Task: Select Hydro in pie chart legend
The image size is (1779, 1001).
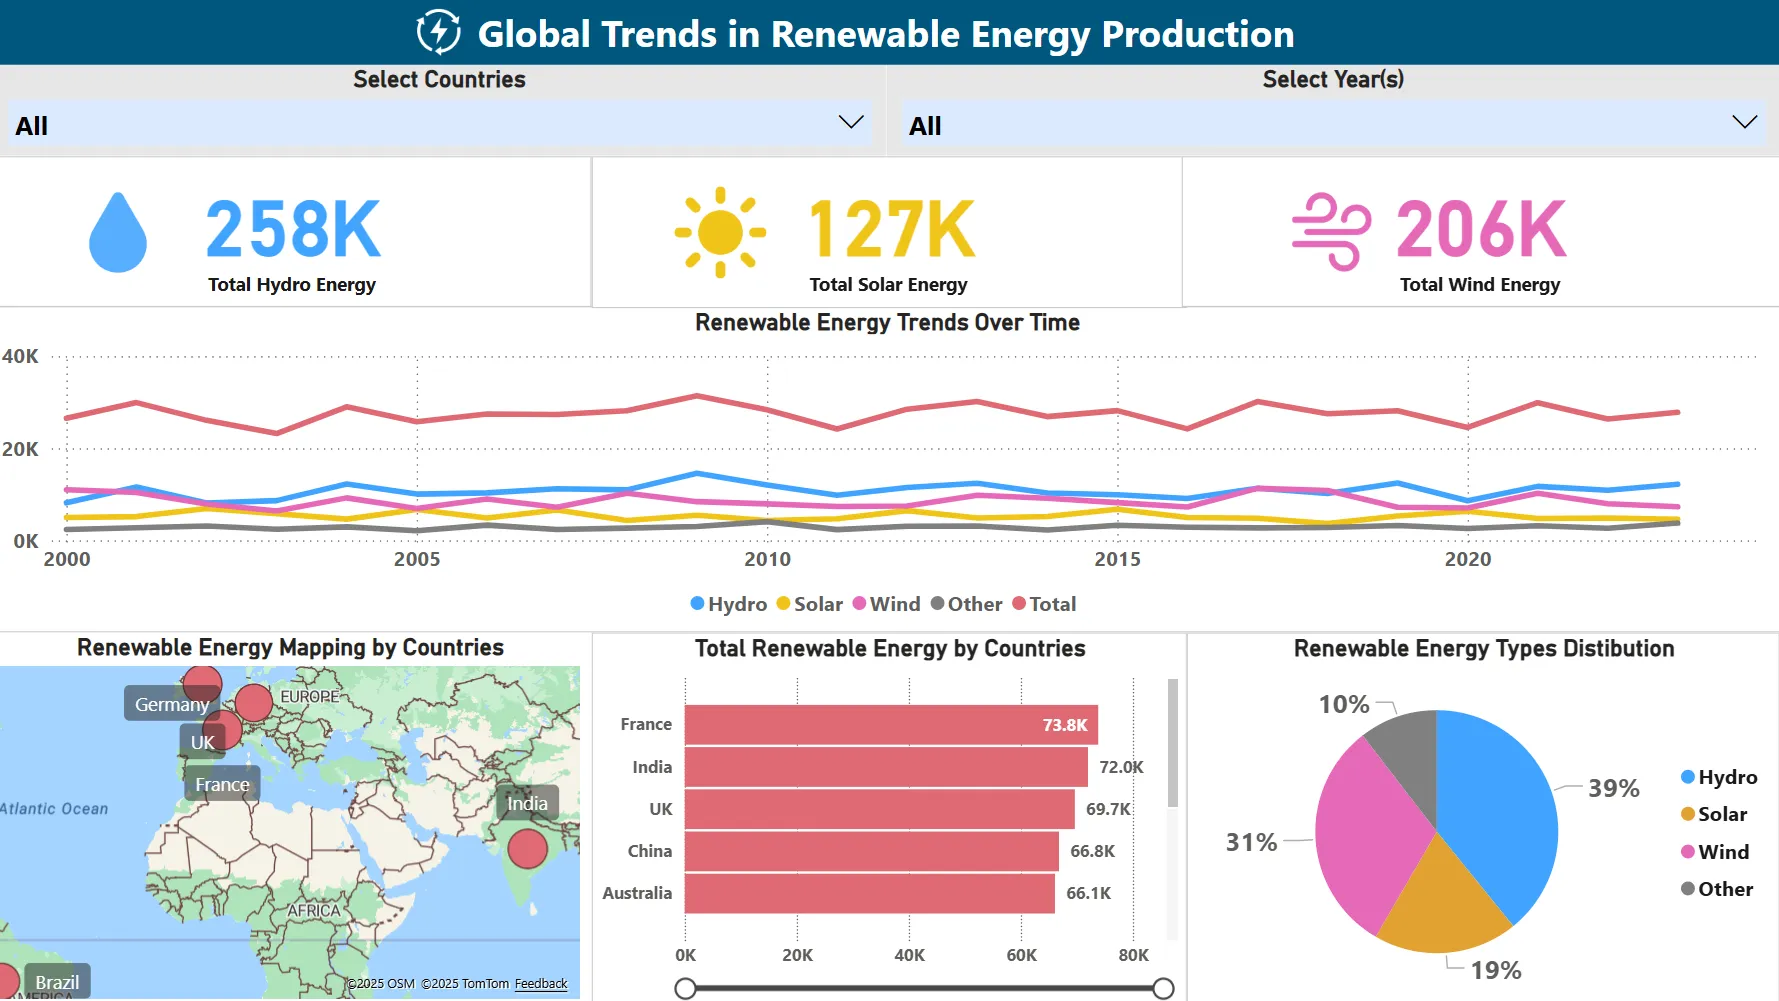Action: (1718, 777)
